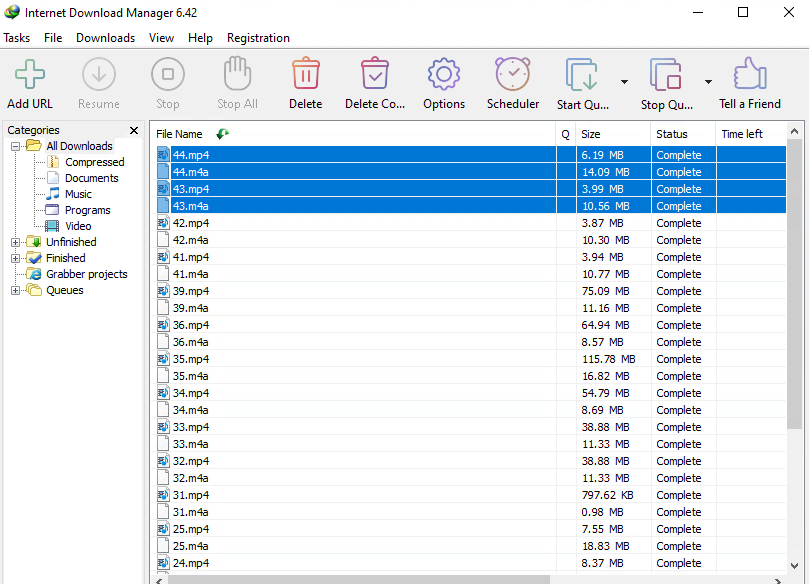Click the Unfinished folder icon
The width and height of the screenshot is (809, 584).
click(34, 242)
